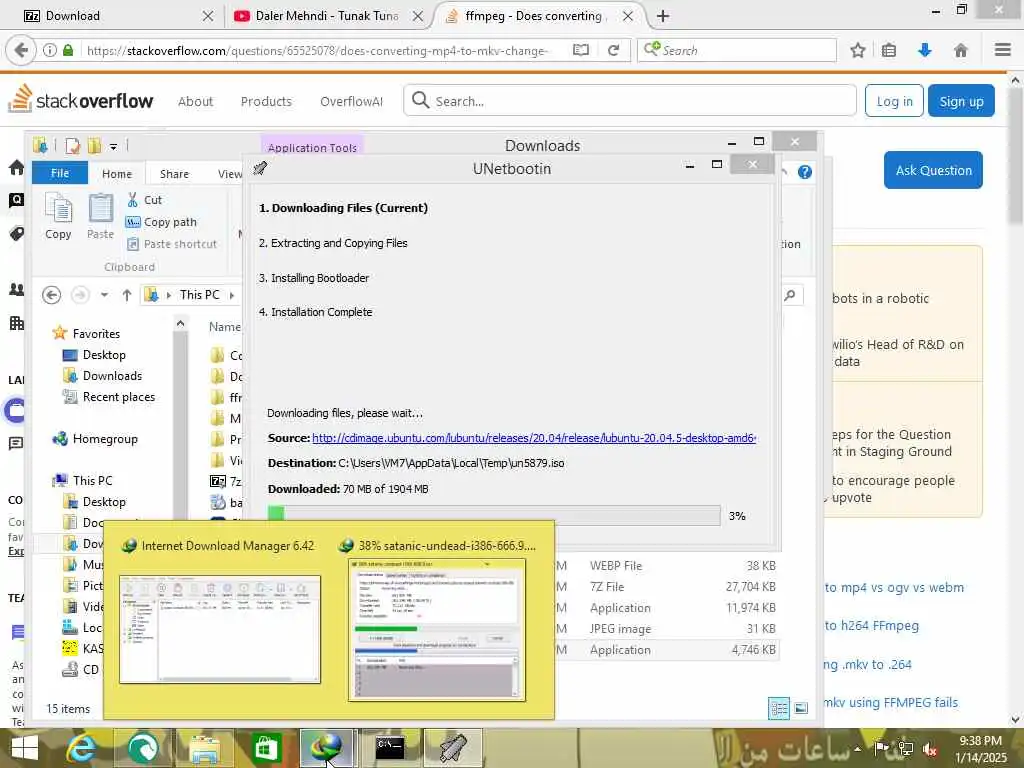This screenshot has width=1024, height=768.
Task: Open the Command Prompt taskbar icon
Action: [x=389, y=748]
